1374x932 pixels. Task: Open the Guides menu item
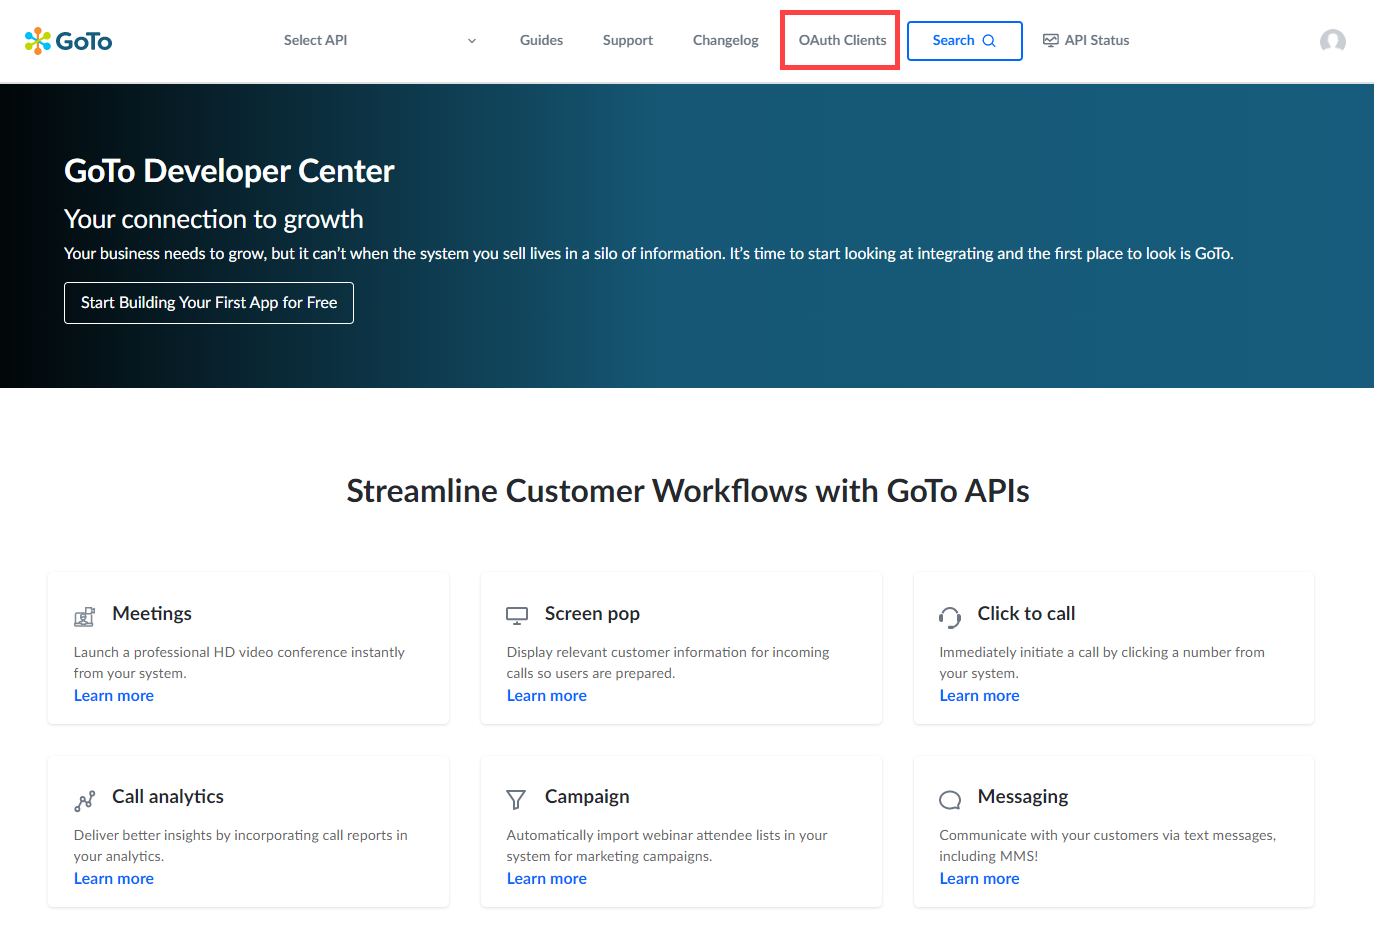541,41
